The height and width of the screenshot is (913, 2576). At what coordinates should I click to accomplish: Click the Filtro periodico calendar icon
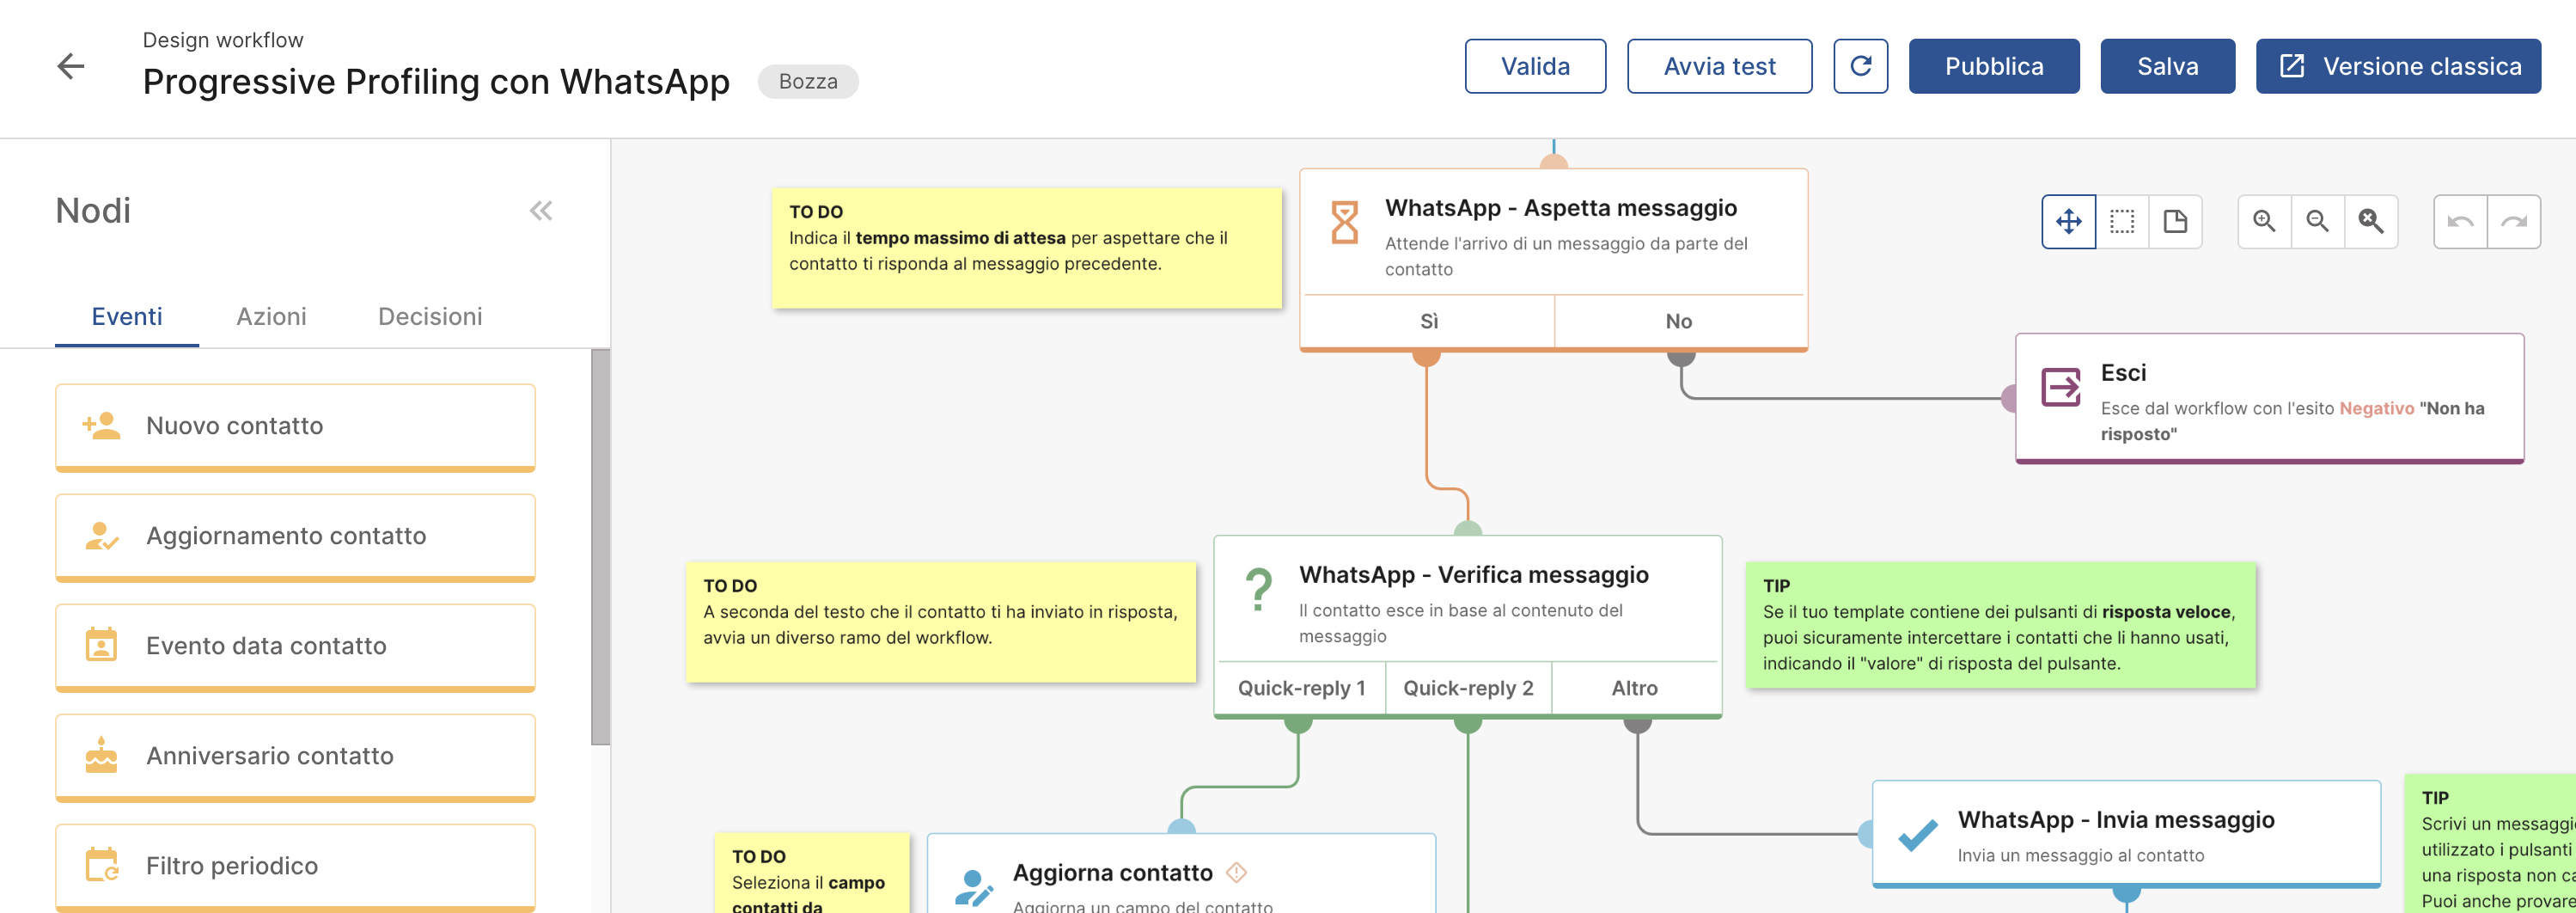[x=101, y=865]
